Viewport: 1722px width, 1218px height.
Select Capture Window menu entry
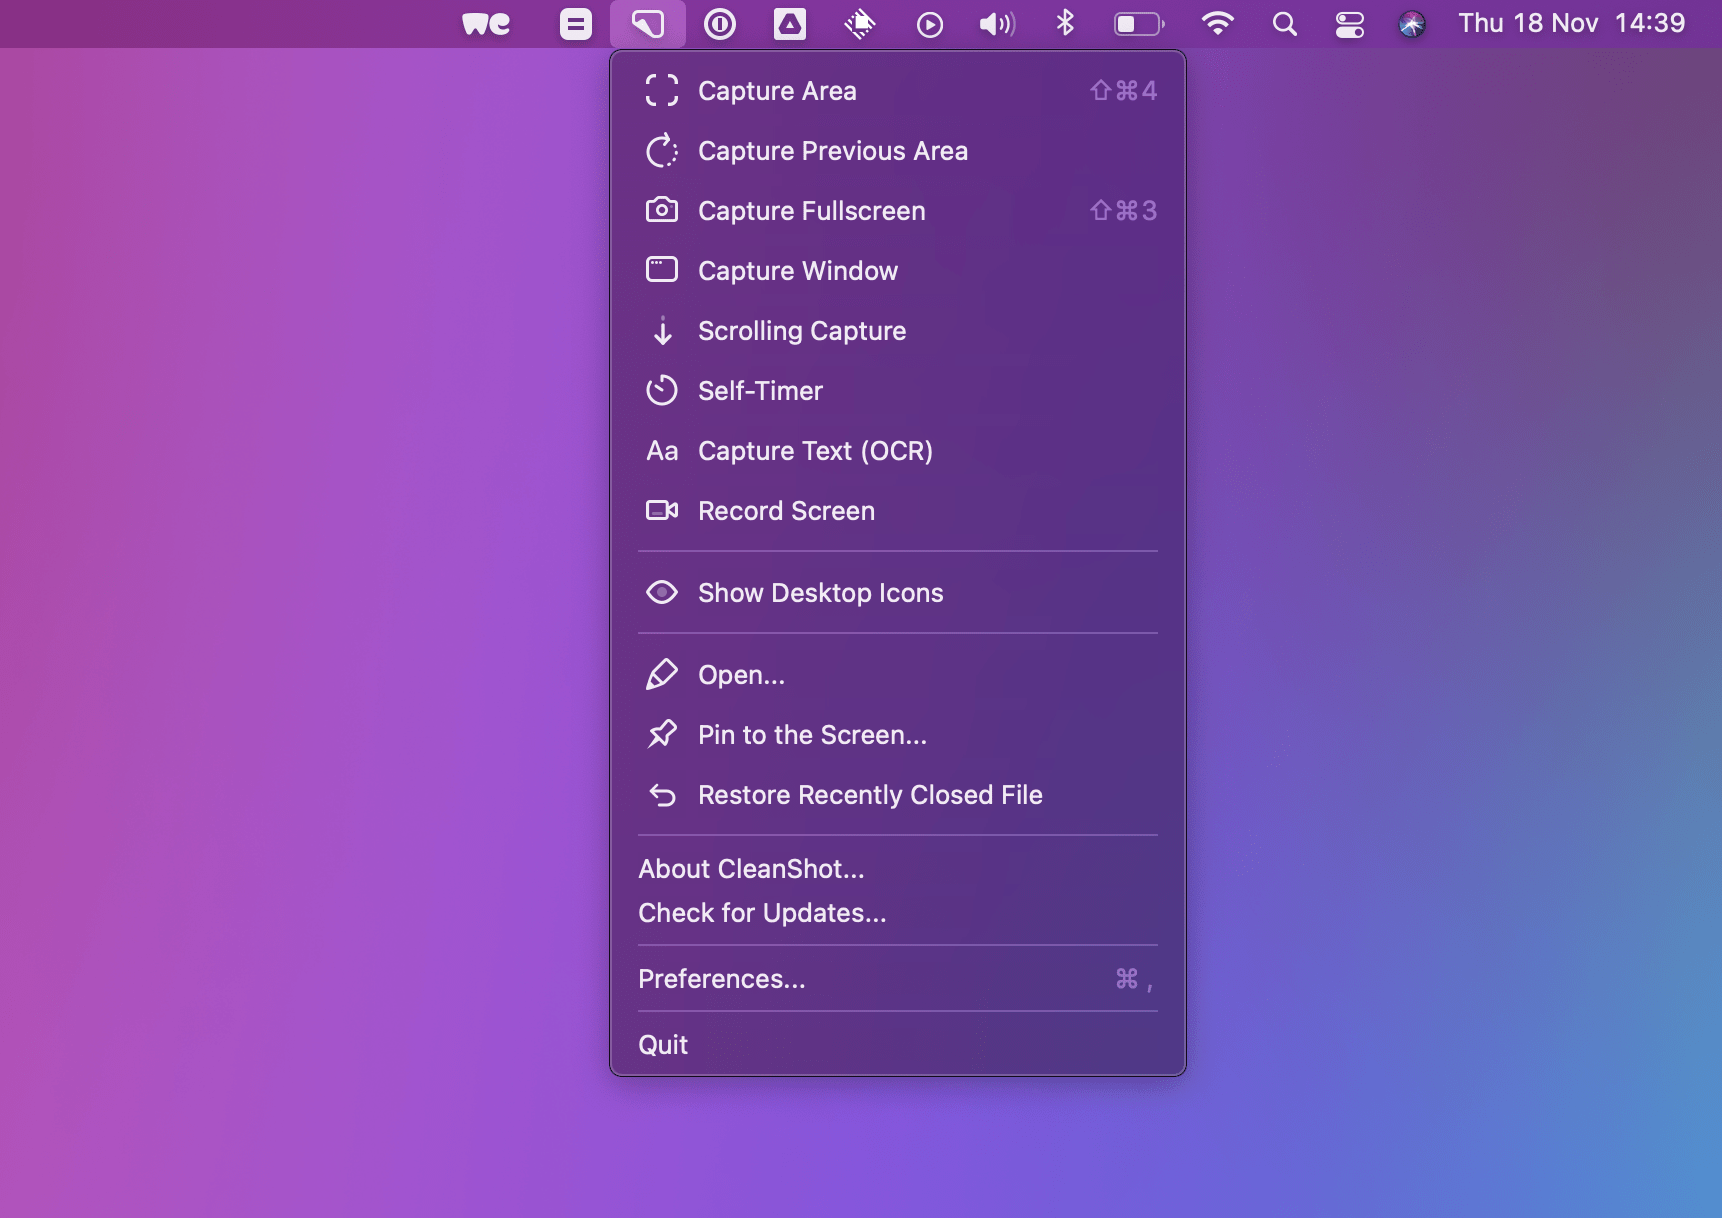[898, 271]
